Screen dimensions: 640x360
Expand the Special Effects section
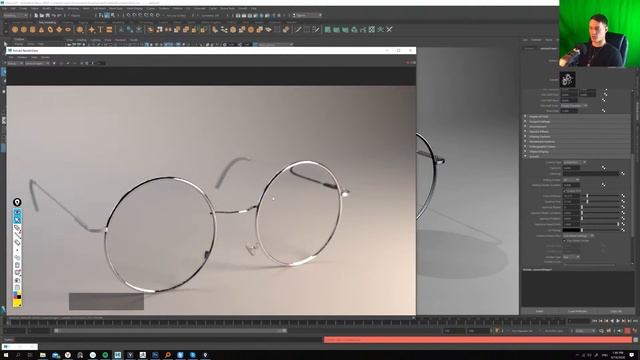tap(577, 131)
